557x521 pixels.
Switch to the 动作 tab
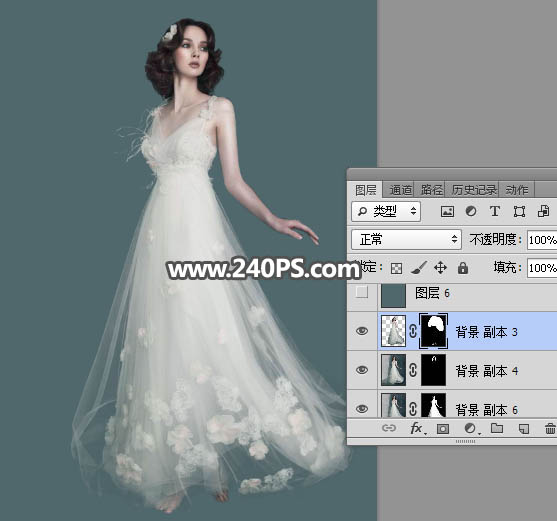point(517,190)
